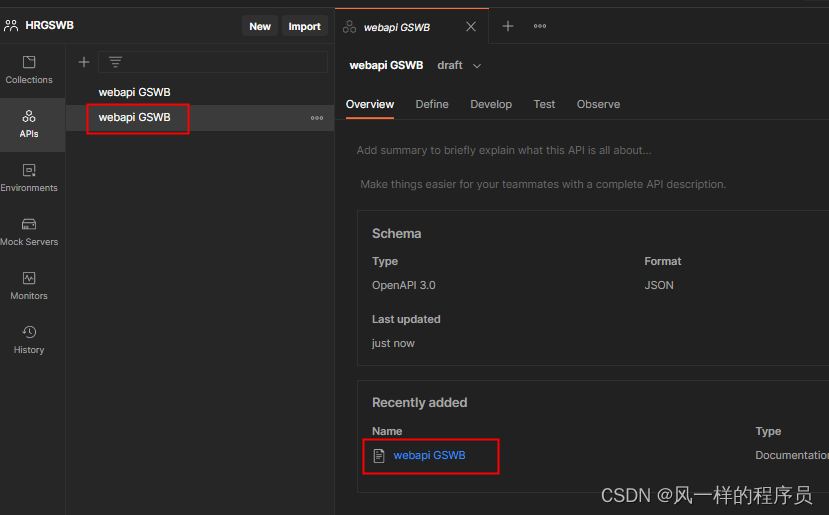
Task: Go to Mock Servers section
Action: (29, 233)
